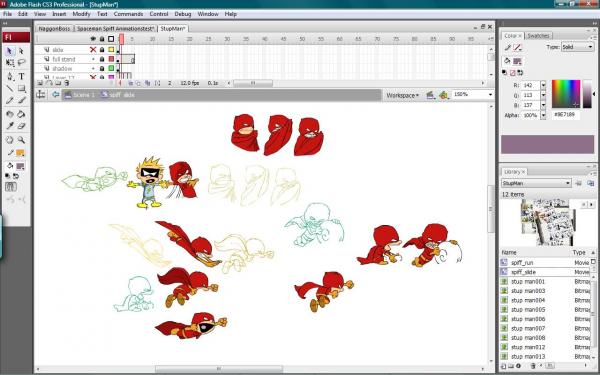Select the Line tool
This screenshot has width=600, height=375.
[10, 89]
